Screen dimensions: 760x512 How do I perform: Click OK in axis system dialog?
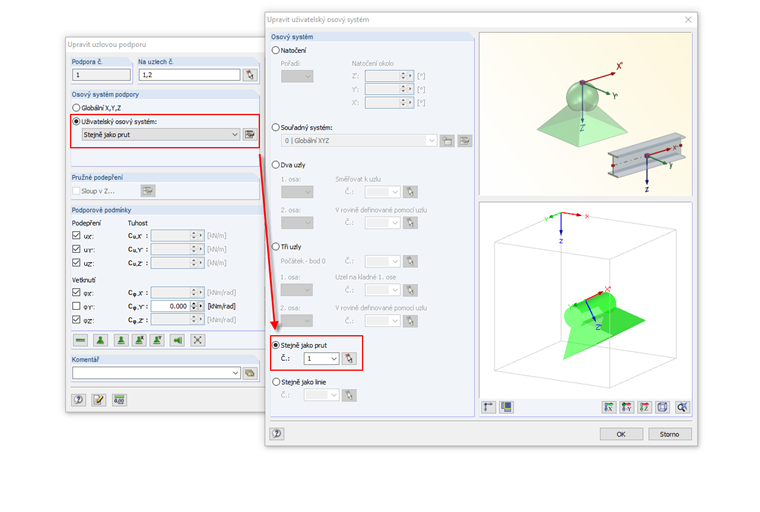click(x=621, y=434)
